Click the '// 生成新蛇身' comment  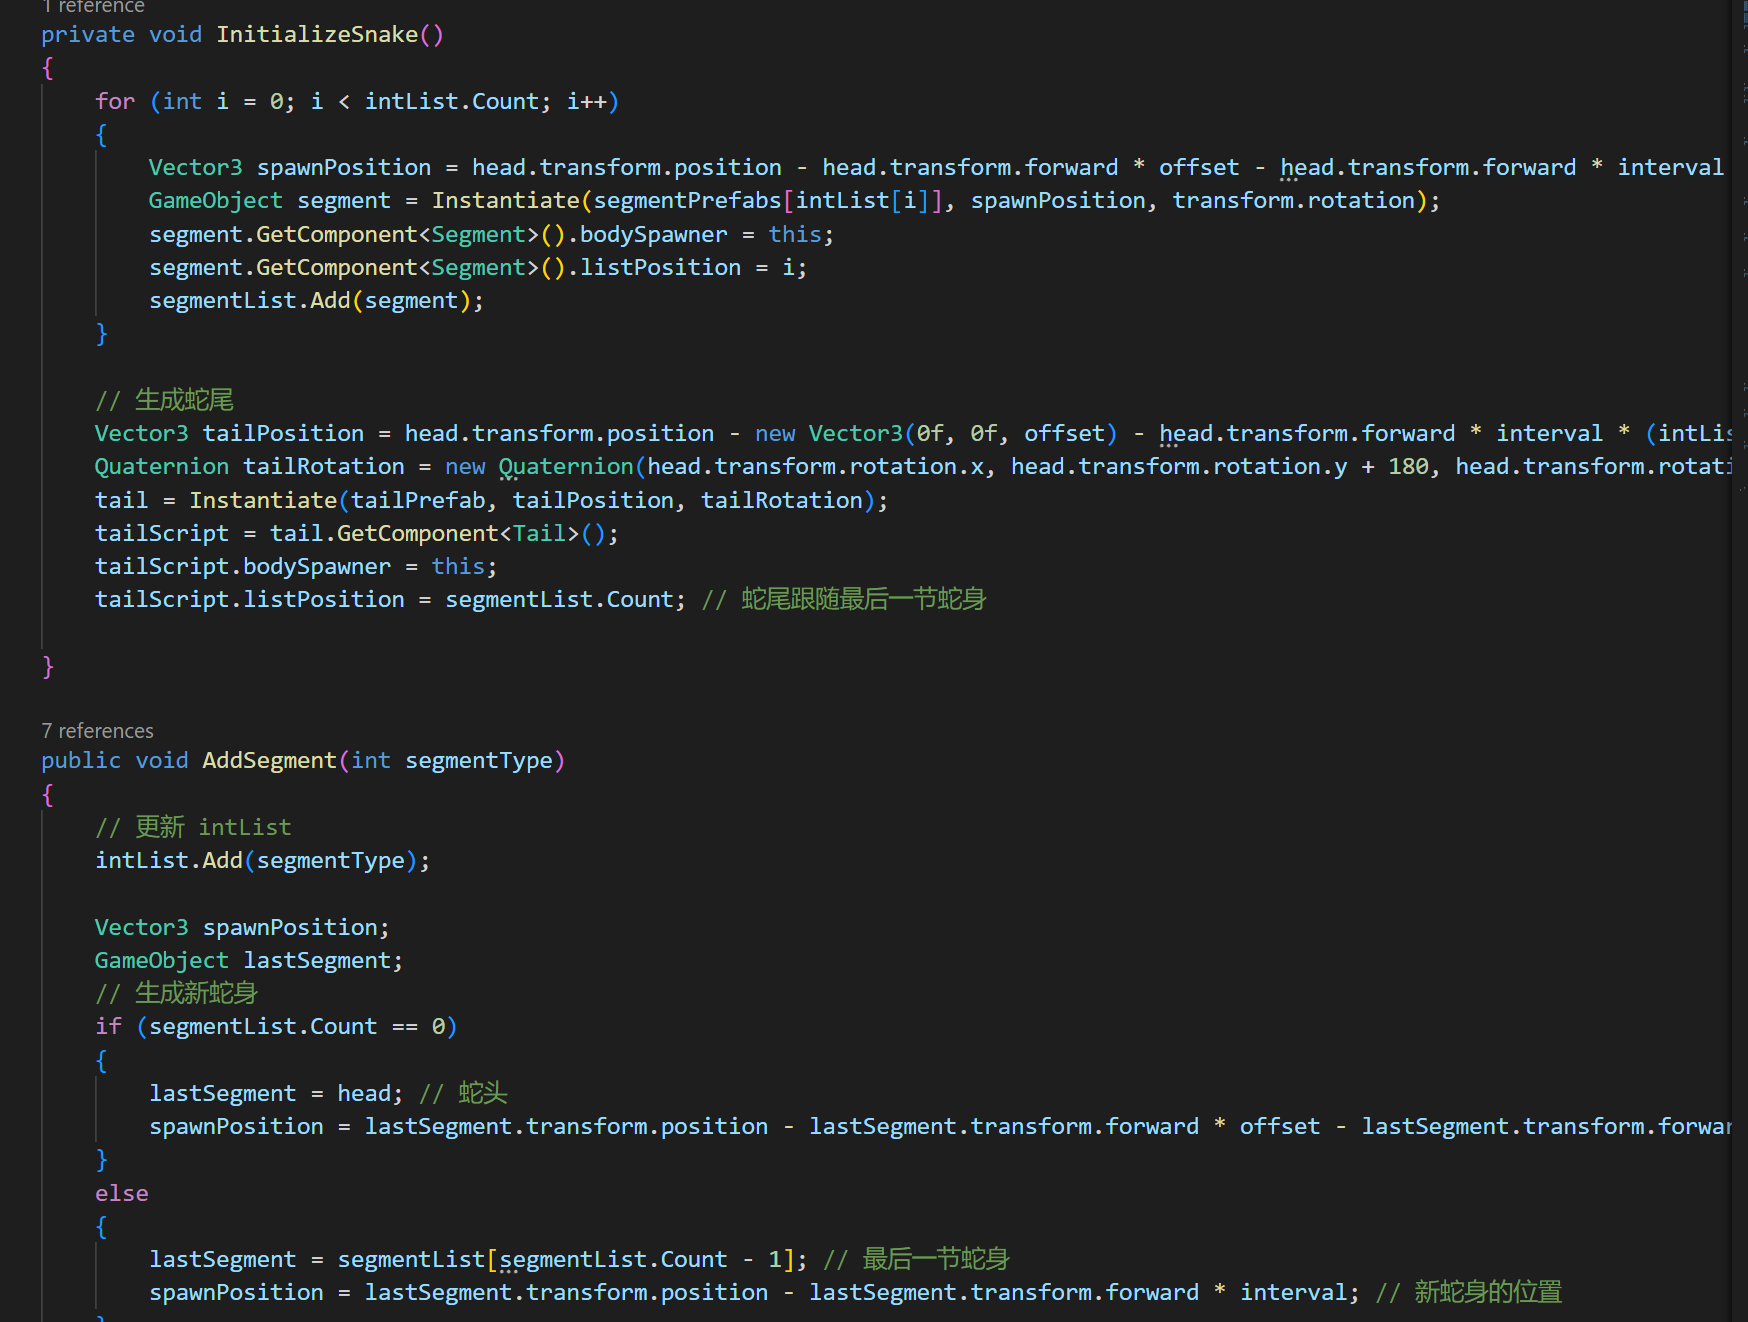pyautogui.click(x=177, y=993)
